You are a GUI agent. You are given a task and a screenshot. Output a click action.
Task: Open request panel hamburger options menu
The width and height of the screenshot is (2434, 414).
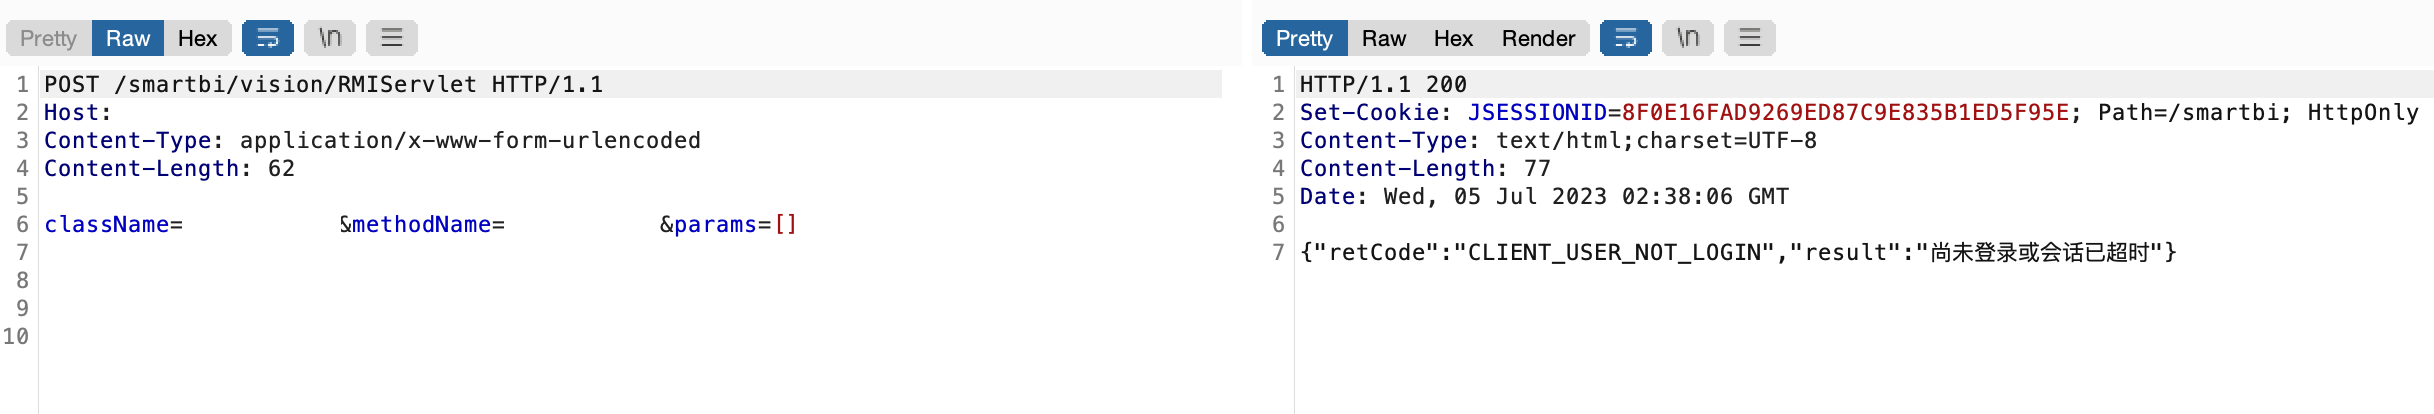tap(391, 38)
